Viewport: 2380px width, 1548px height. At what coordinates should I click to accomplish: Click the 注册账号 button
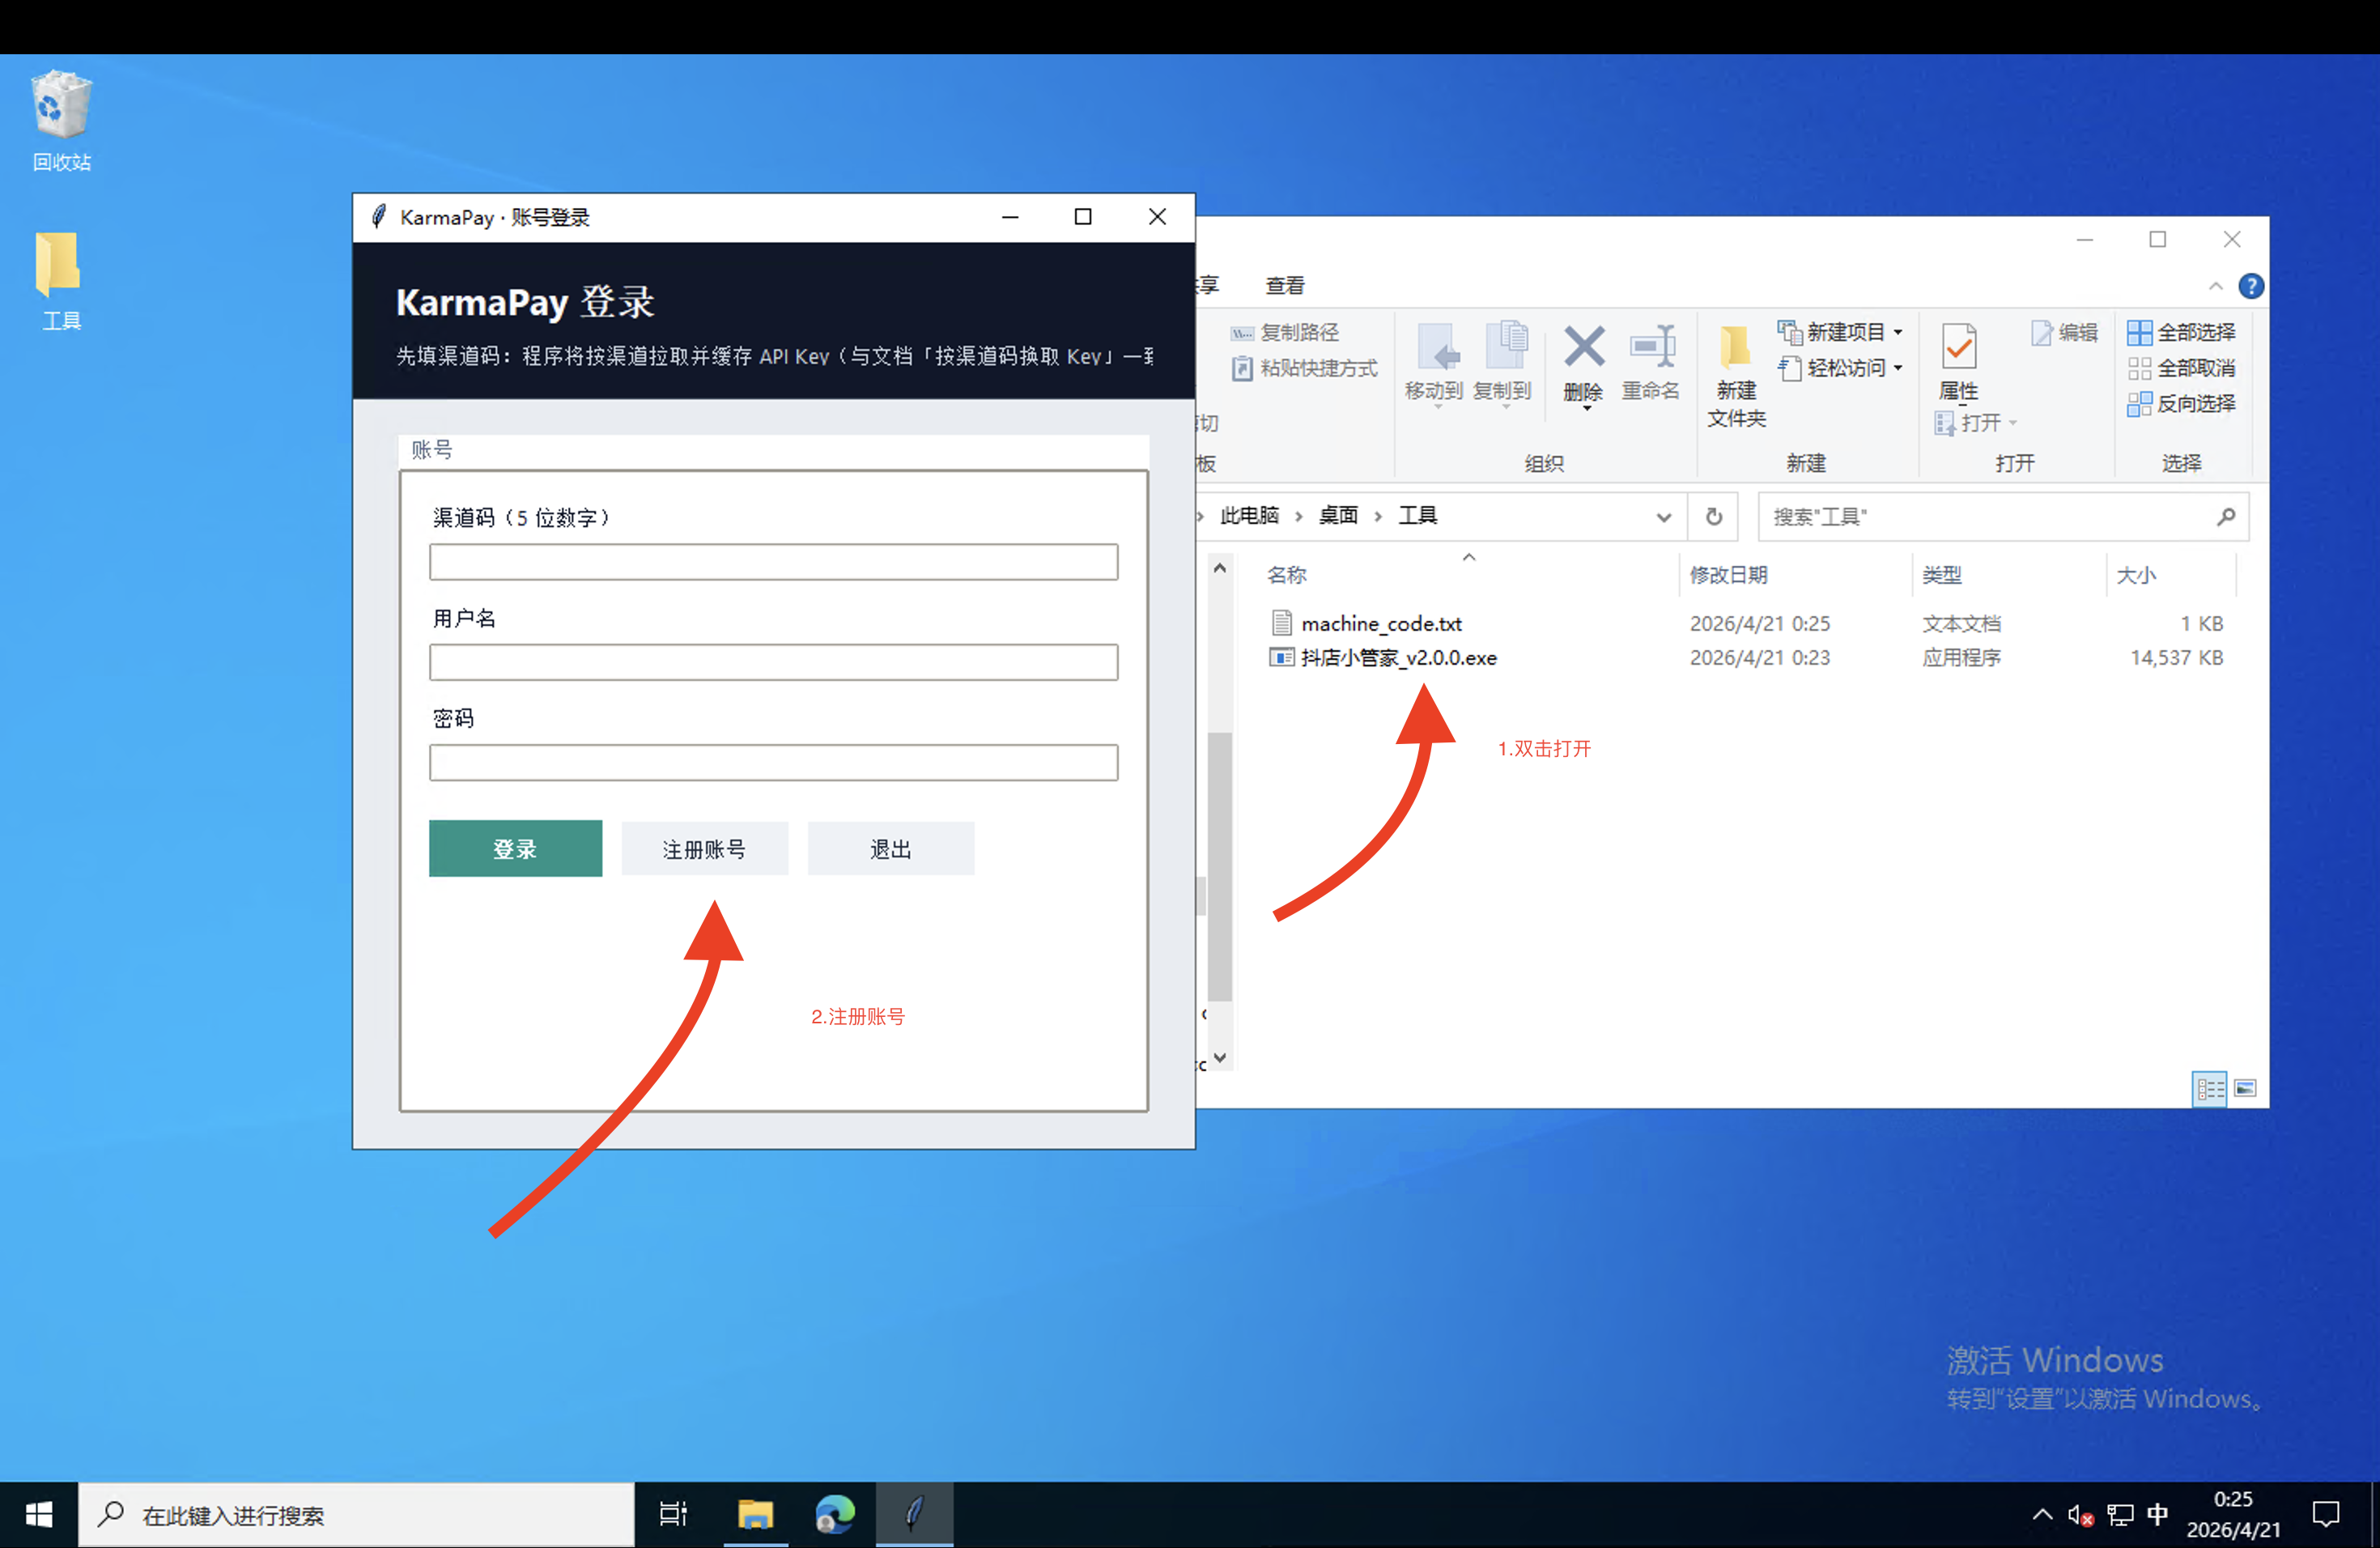[x=704, y=848]
